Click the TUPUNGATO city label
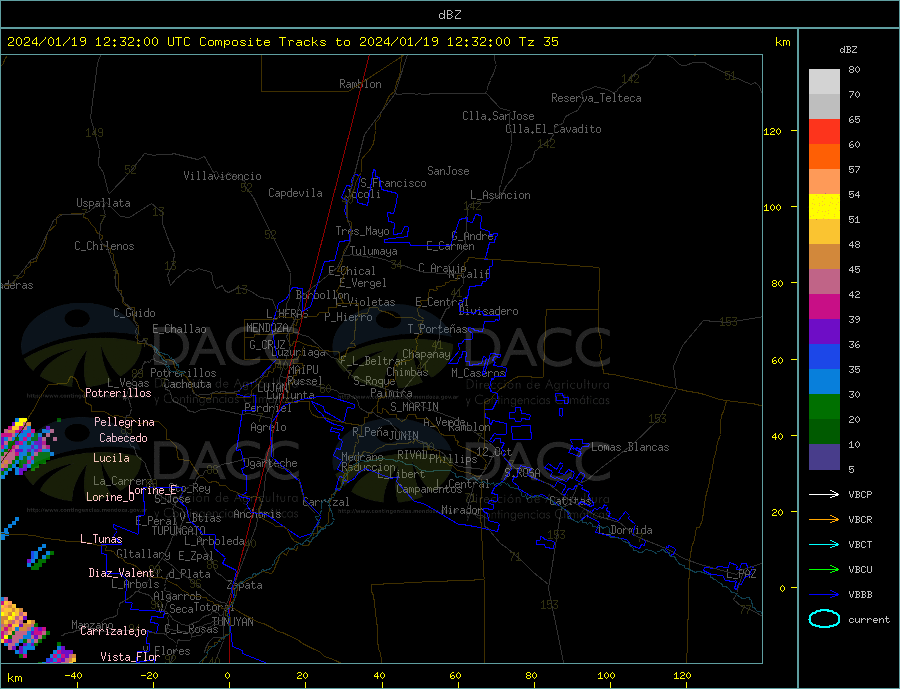Viewport: 900px width, 689px height. (x=178, y=531)
